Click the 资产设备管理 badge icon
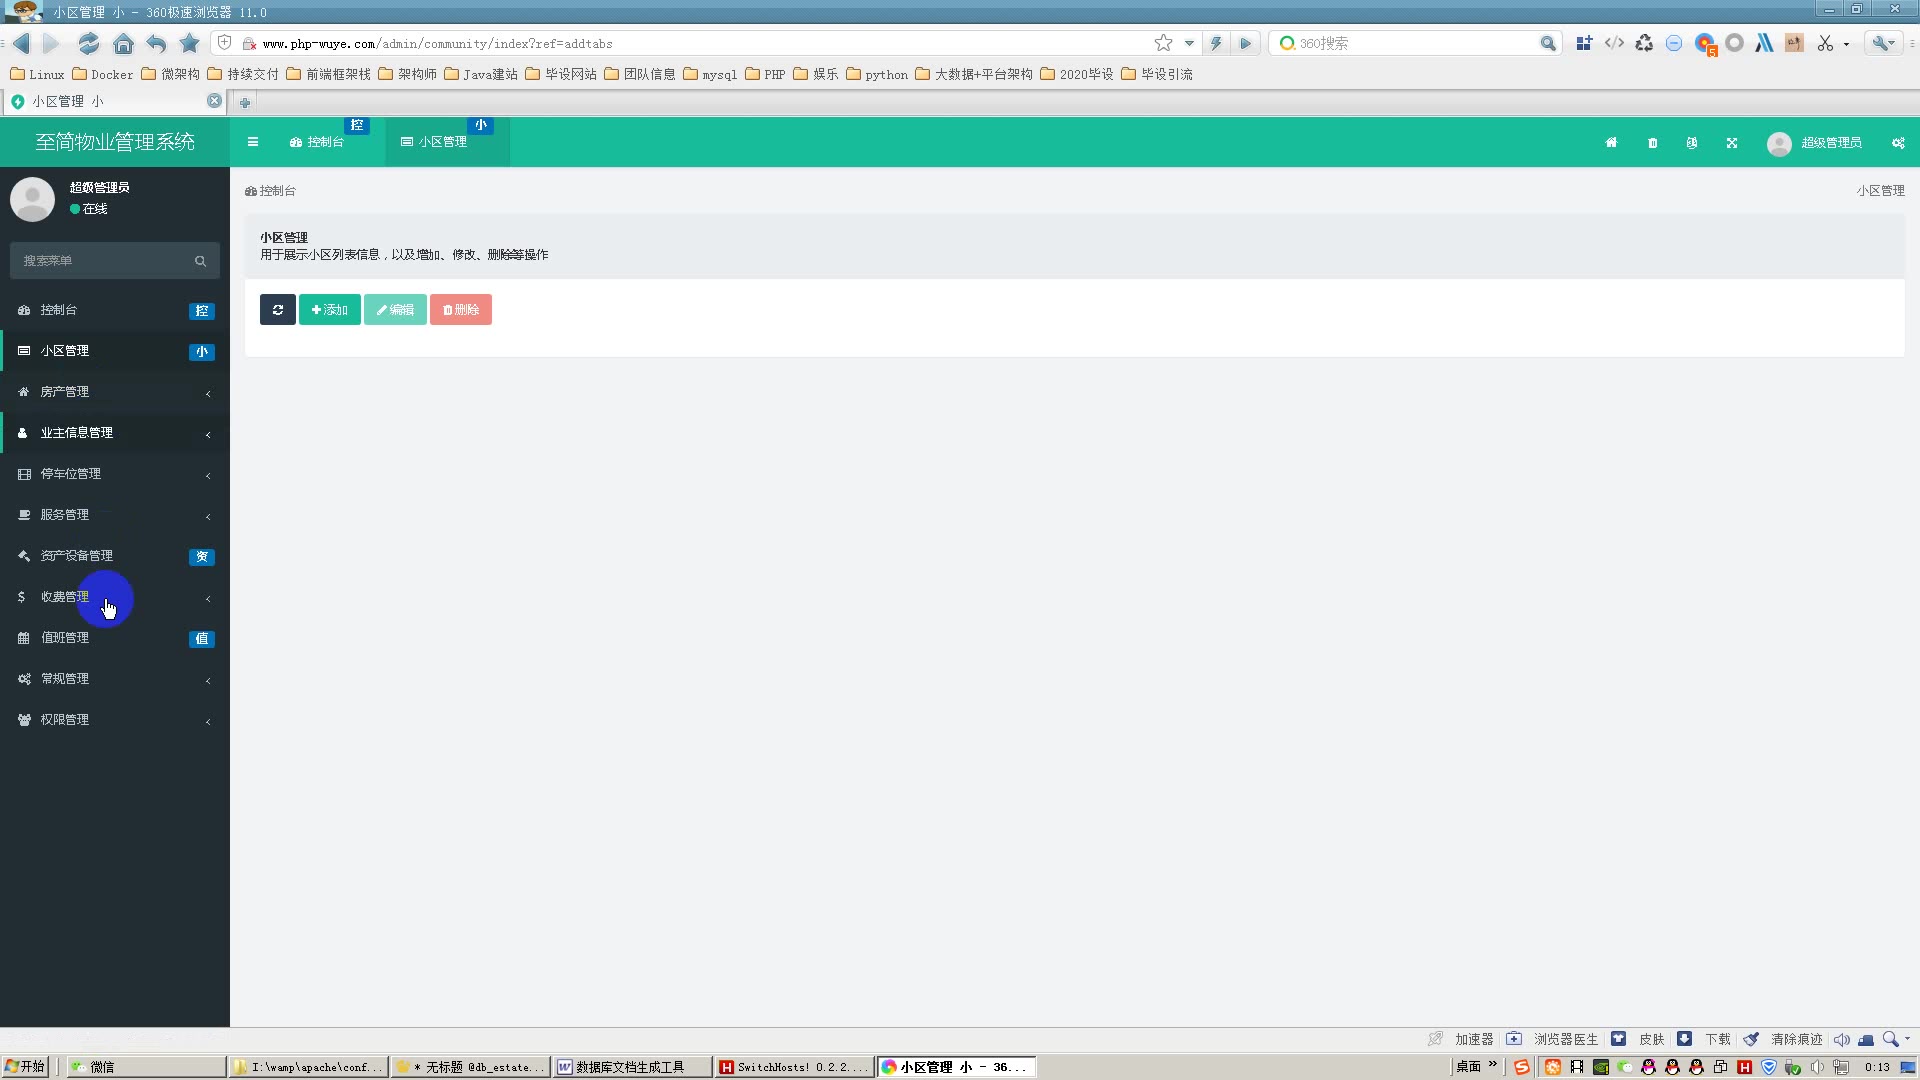Screen dimensions: 1920x1080 pyautogui.click(x=202, y=555)
